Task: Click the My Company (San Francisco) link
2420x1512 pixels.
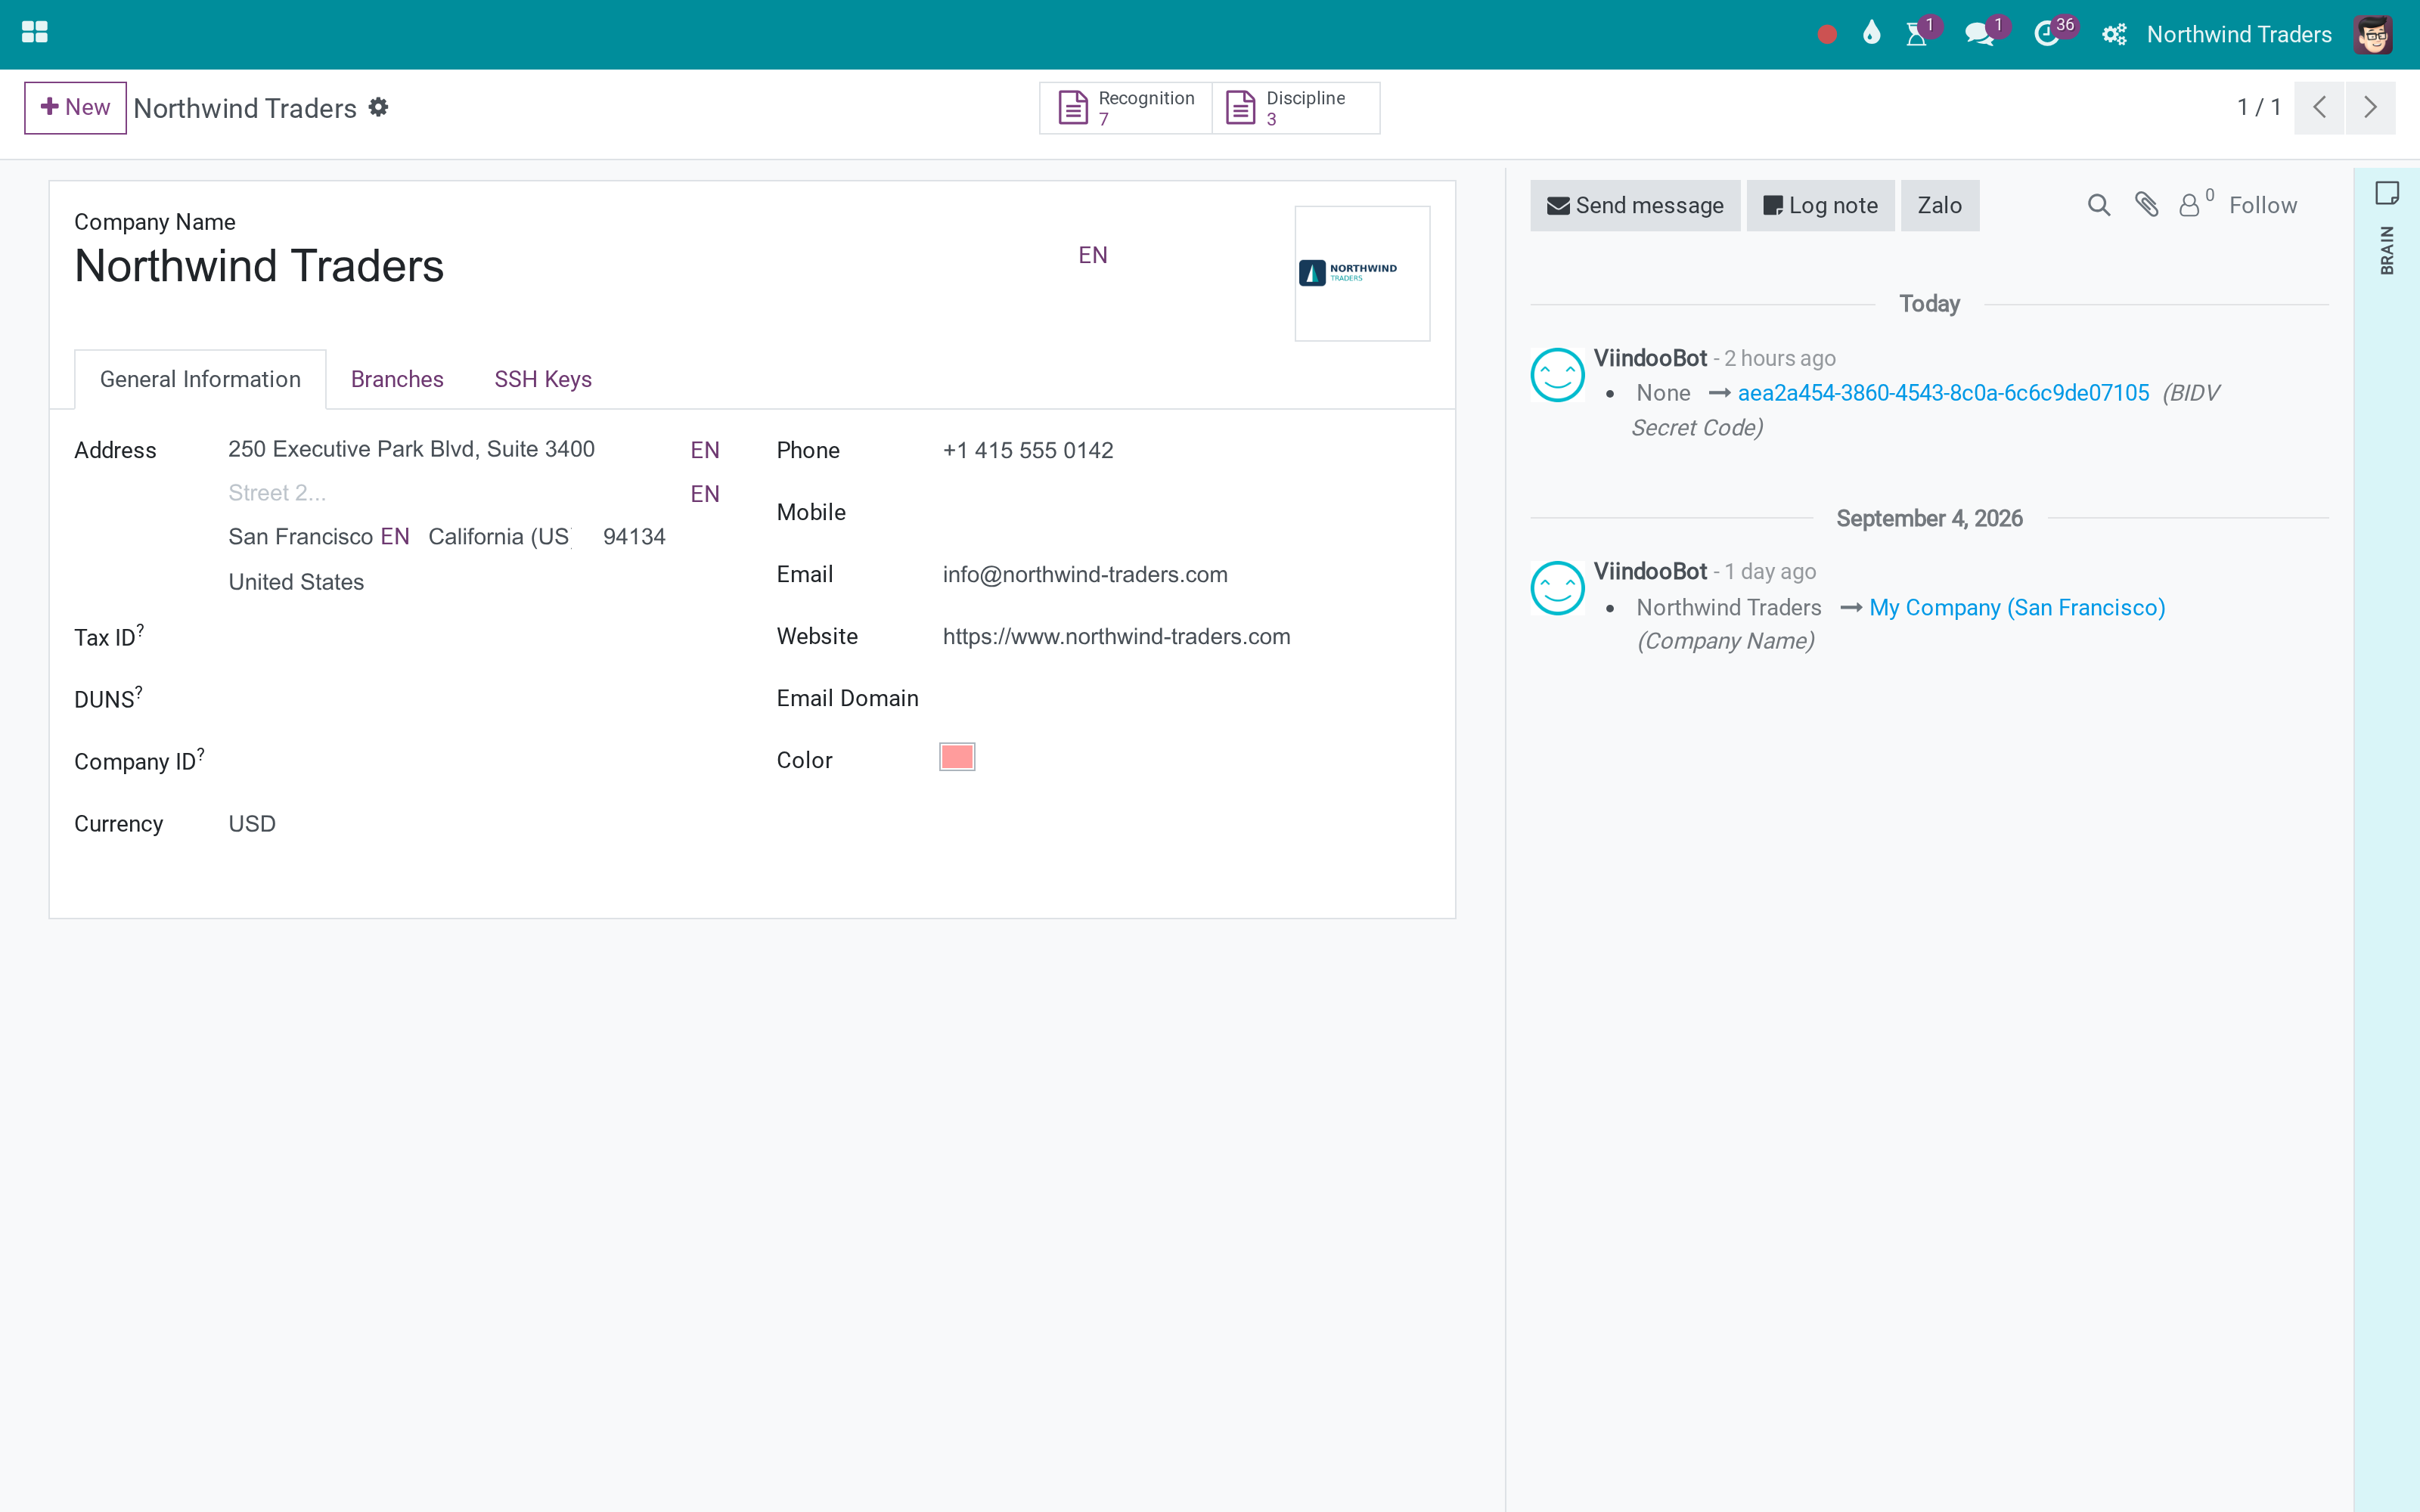Action: 2017,607
